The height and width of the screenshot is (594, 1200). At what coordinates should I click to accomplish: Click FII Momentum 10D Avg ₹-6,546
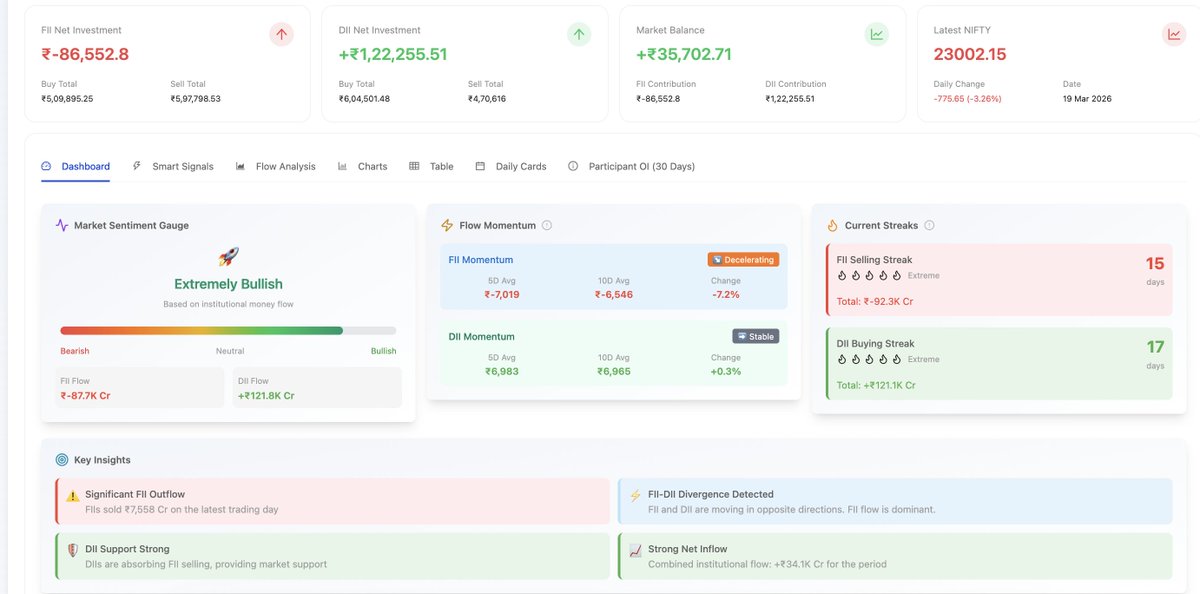click(615, 295)
